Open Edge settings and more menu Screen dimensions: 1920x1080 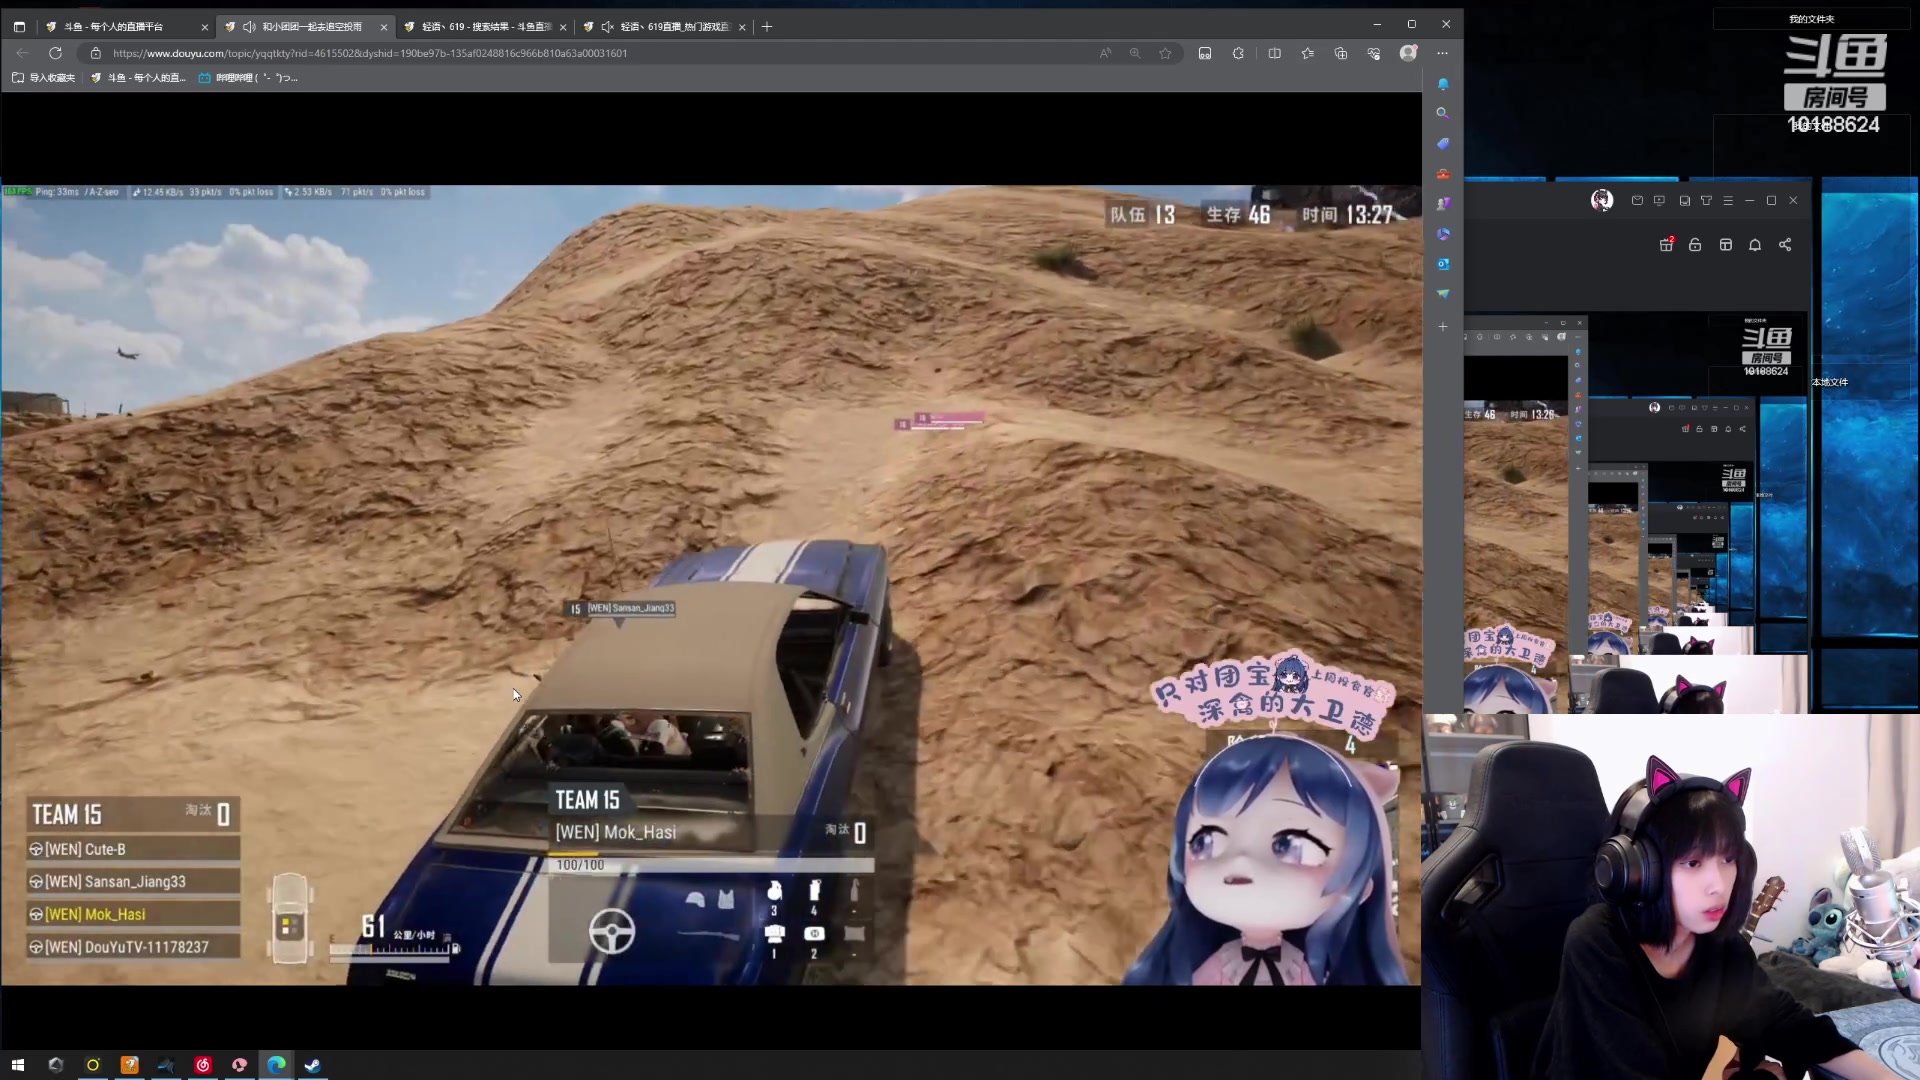[x=1442, y=53]
